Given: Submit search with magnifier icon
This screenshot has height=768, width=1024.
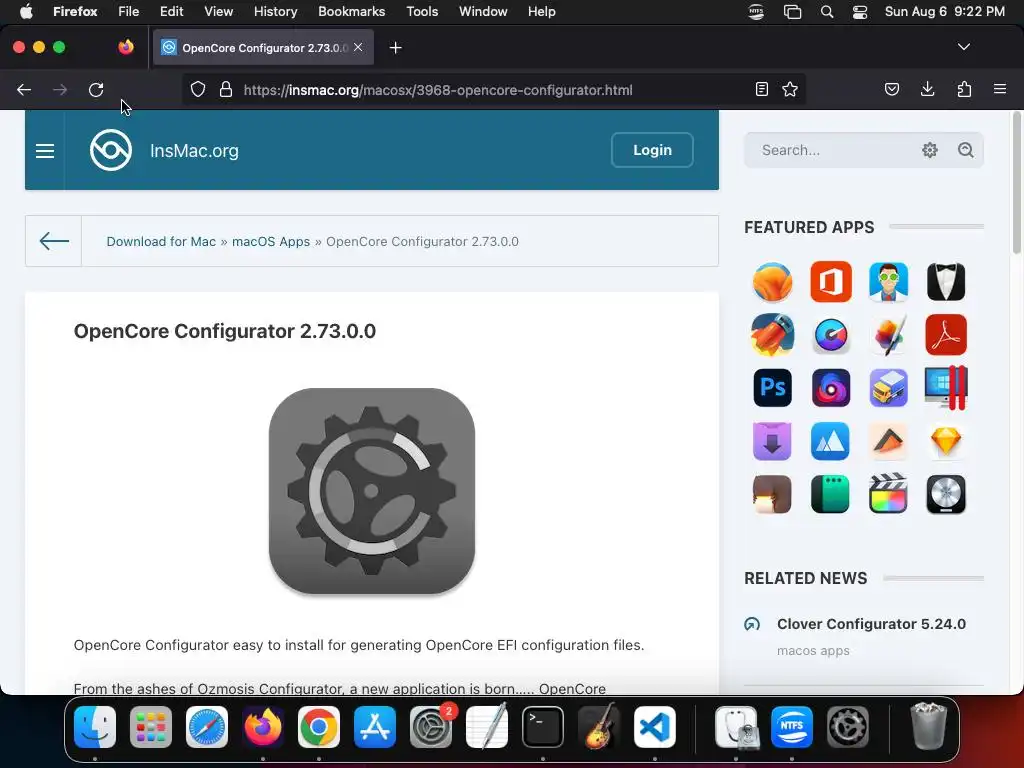Looking at the screenshot, I should click(x=966, y=150).
